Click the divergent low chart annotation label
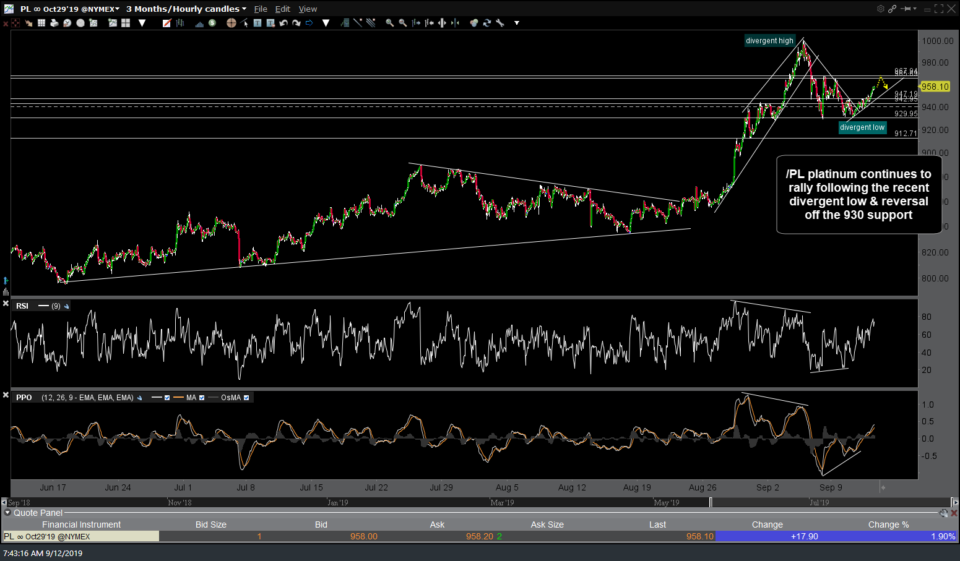Viewport: 960px width, 561px height. [x=862, y=127]
